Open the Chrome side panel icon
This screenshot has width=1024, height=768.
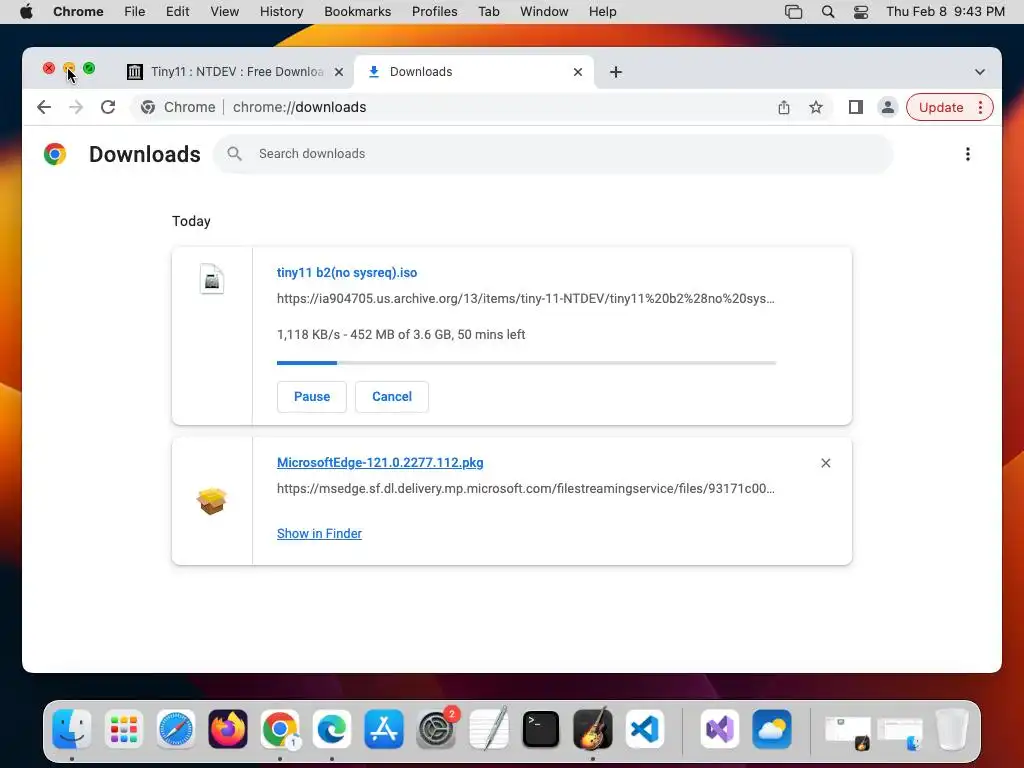[856, 107]
